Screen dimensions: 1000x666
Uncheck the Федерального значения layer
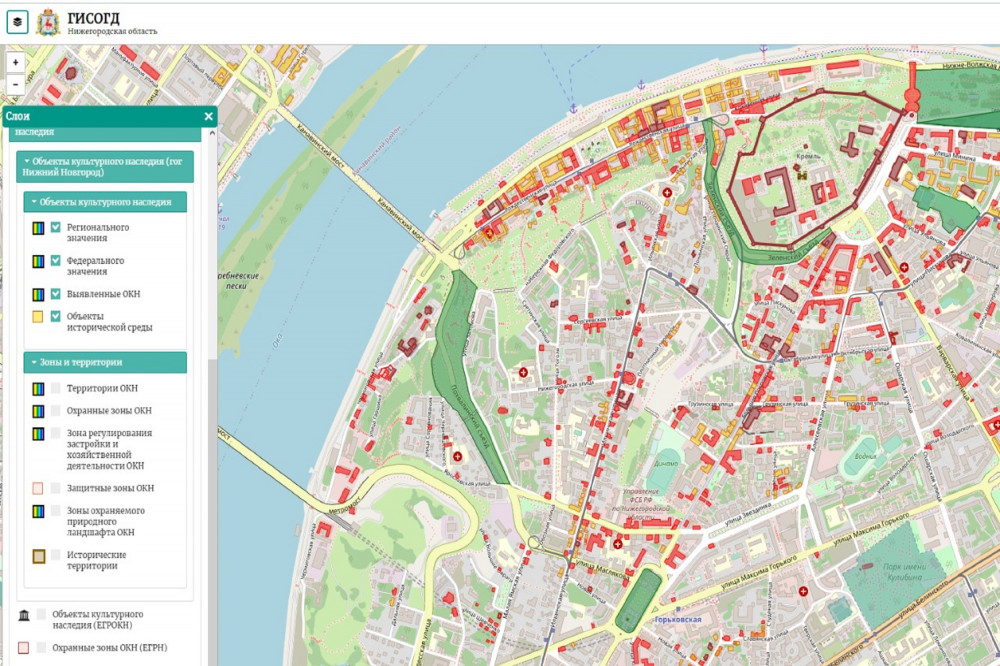point(57,261)
